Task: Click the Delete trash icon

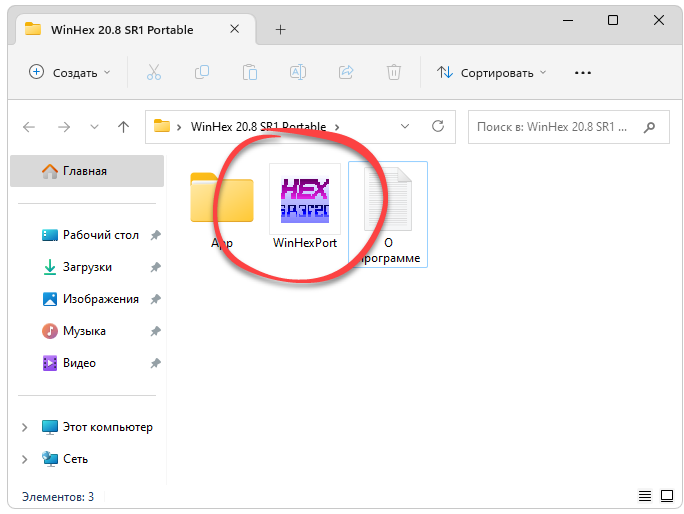Action: click(x=393, y=72)
